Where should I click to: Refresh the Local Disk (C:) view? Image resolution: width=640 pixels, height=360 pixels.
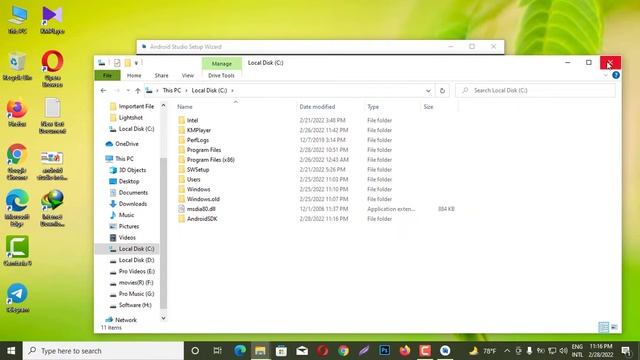(442, 91)
